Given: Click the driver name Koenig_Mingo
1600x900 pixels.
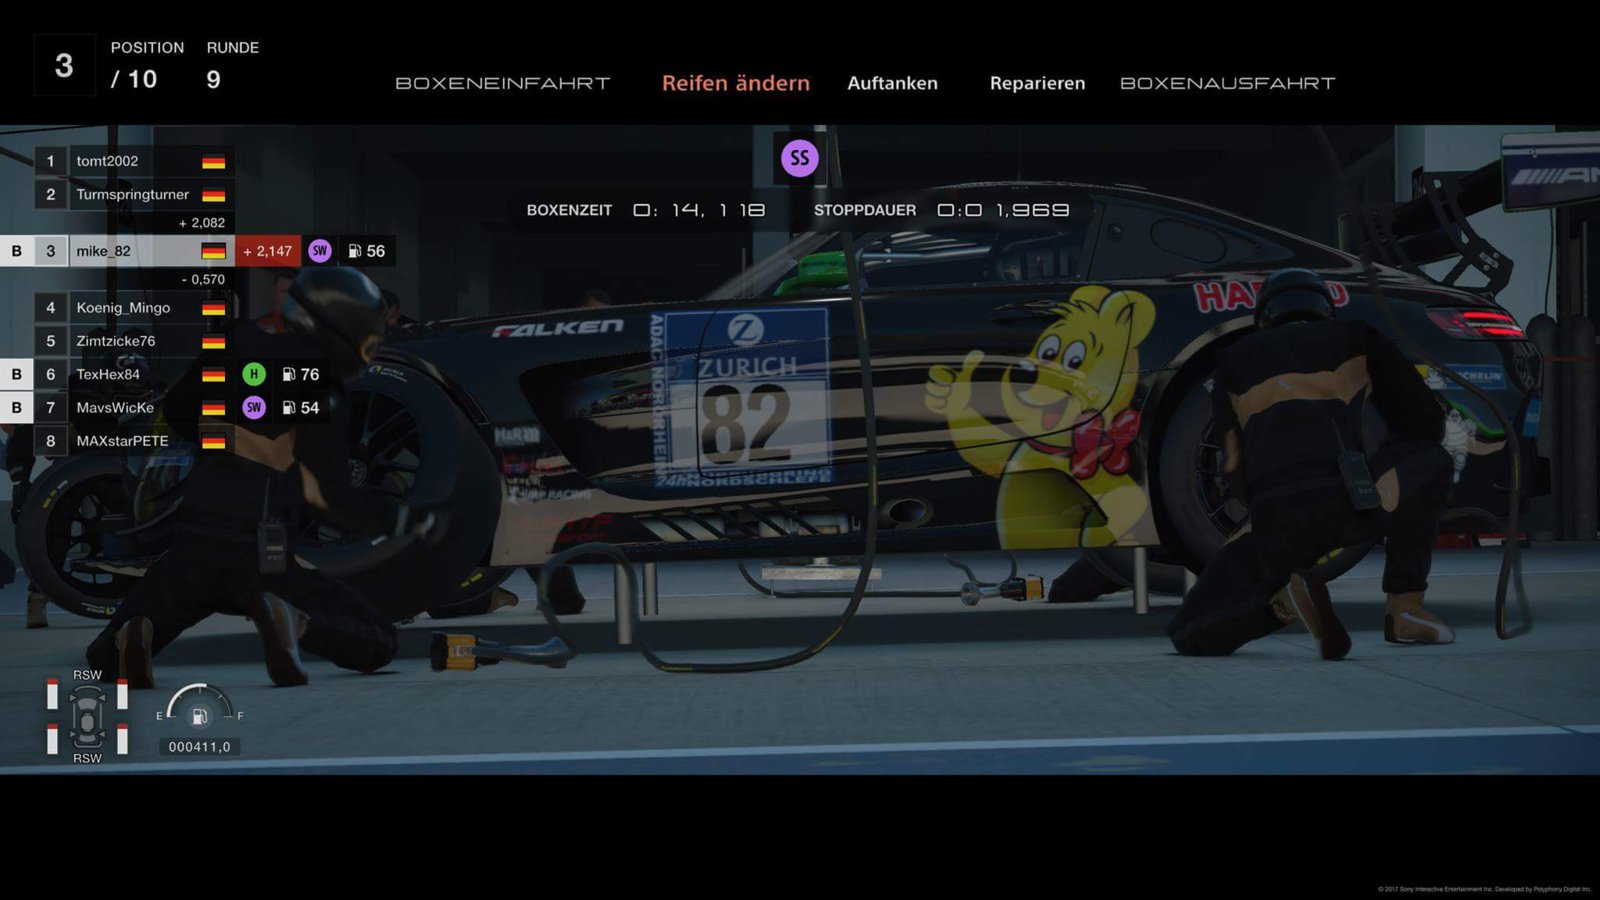Looking at the screenshot, I should point(123,308).
